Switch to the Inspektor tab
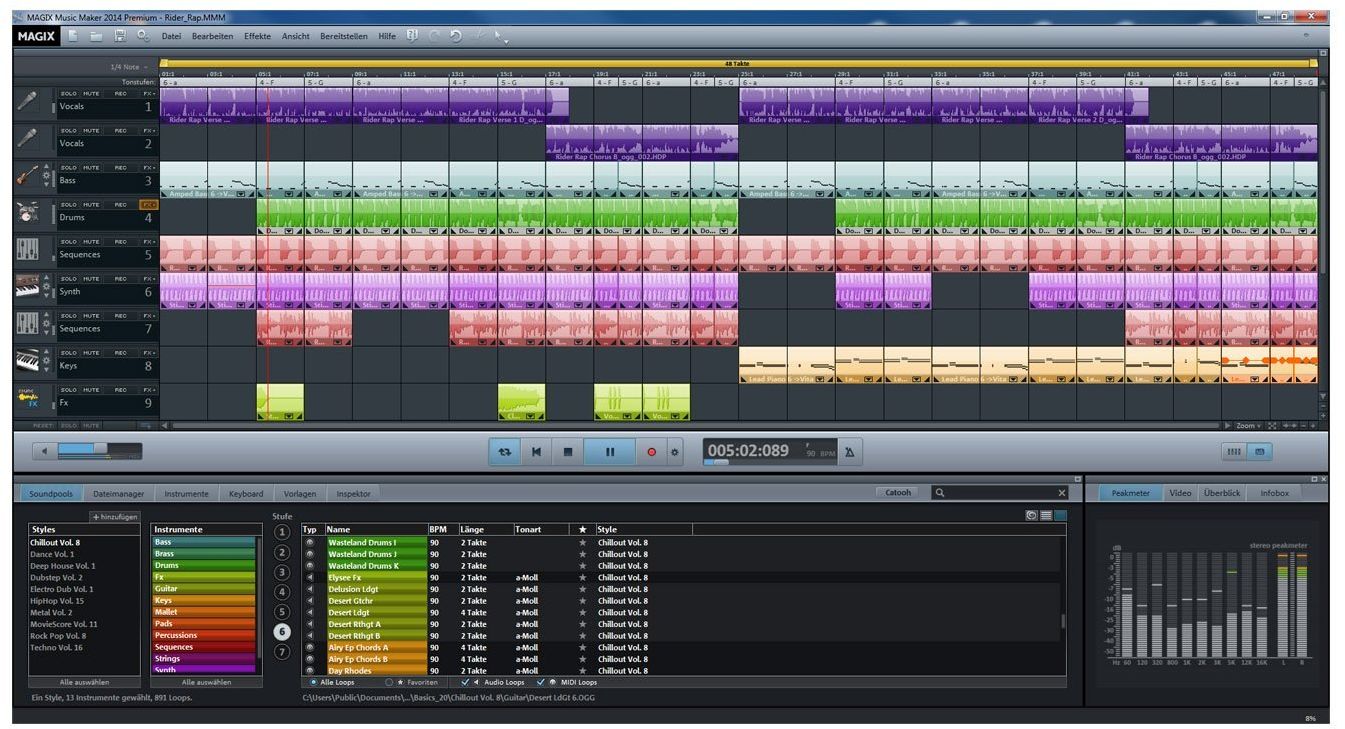 point(354,493)
